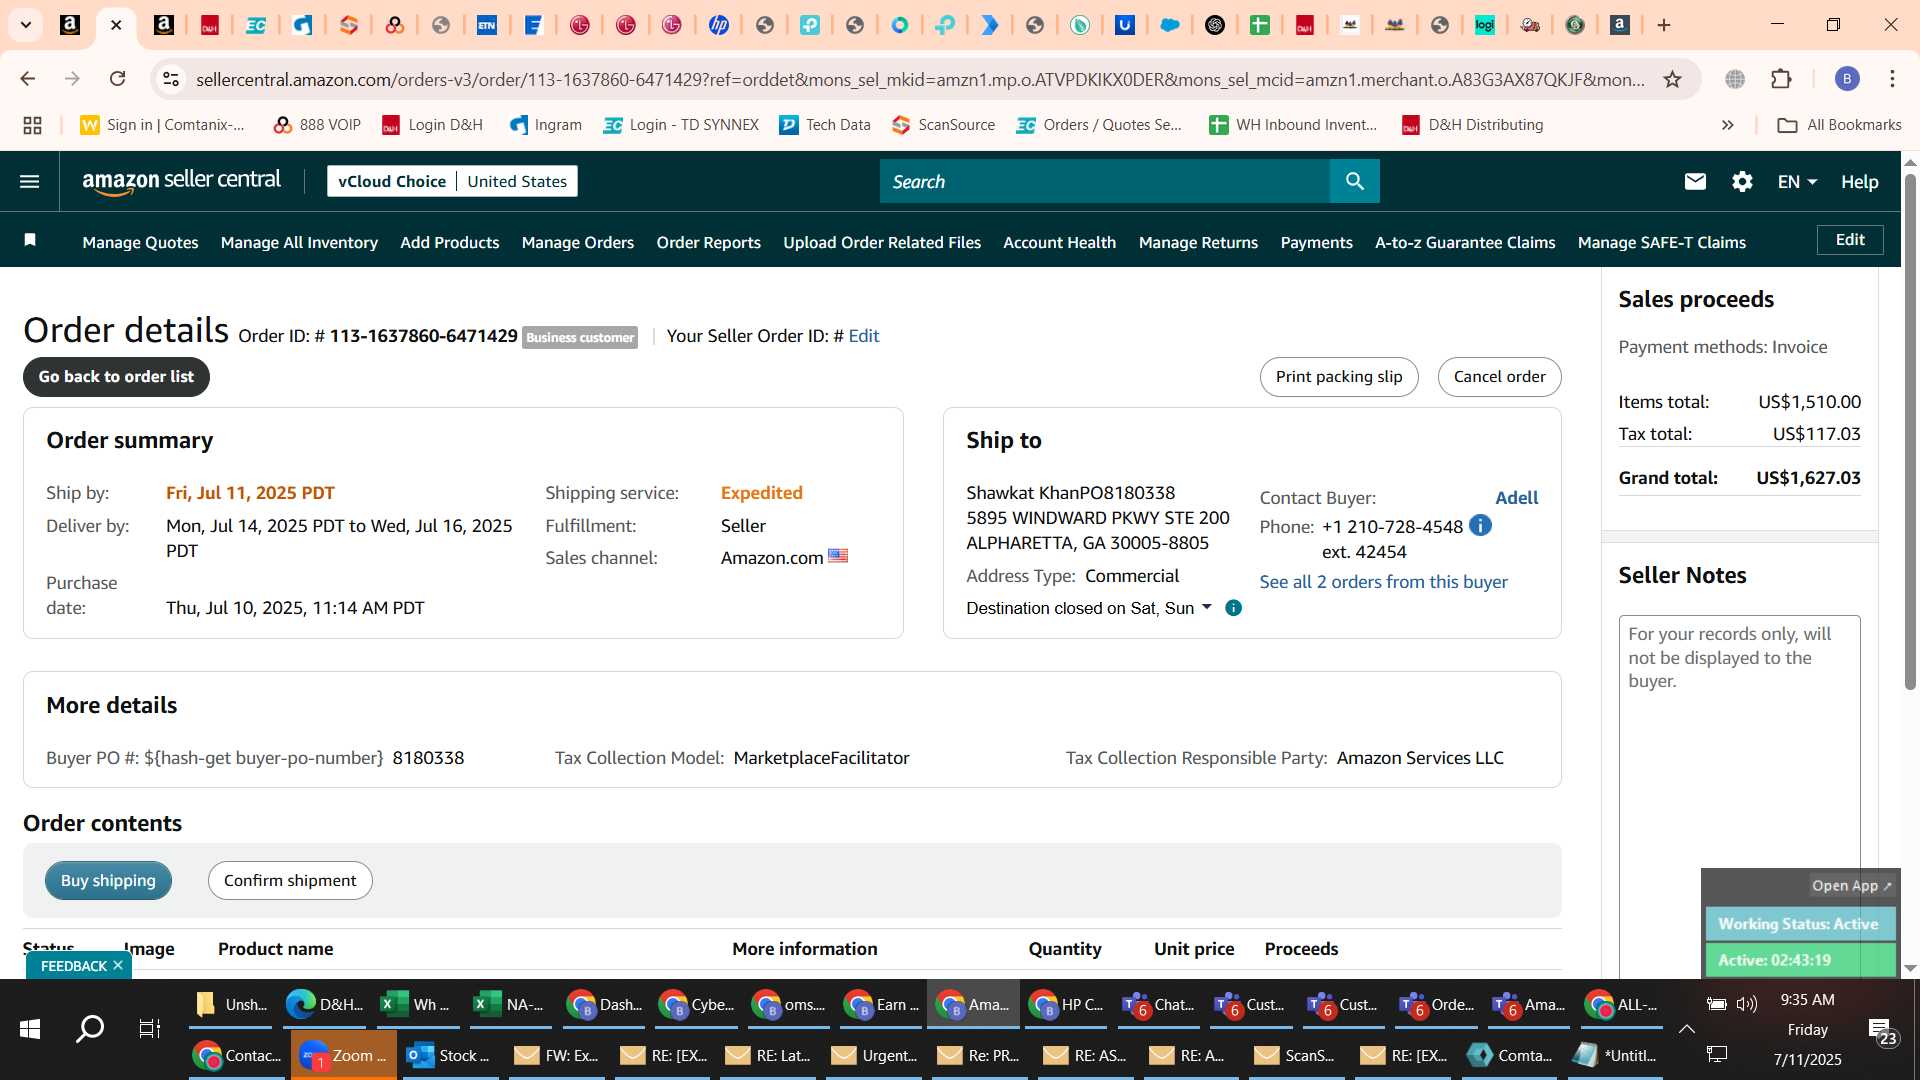Expand Destination closed on Sat, Sun dropdown

(x=1088, y=608)
